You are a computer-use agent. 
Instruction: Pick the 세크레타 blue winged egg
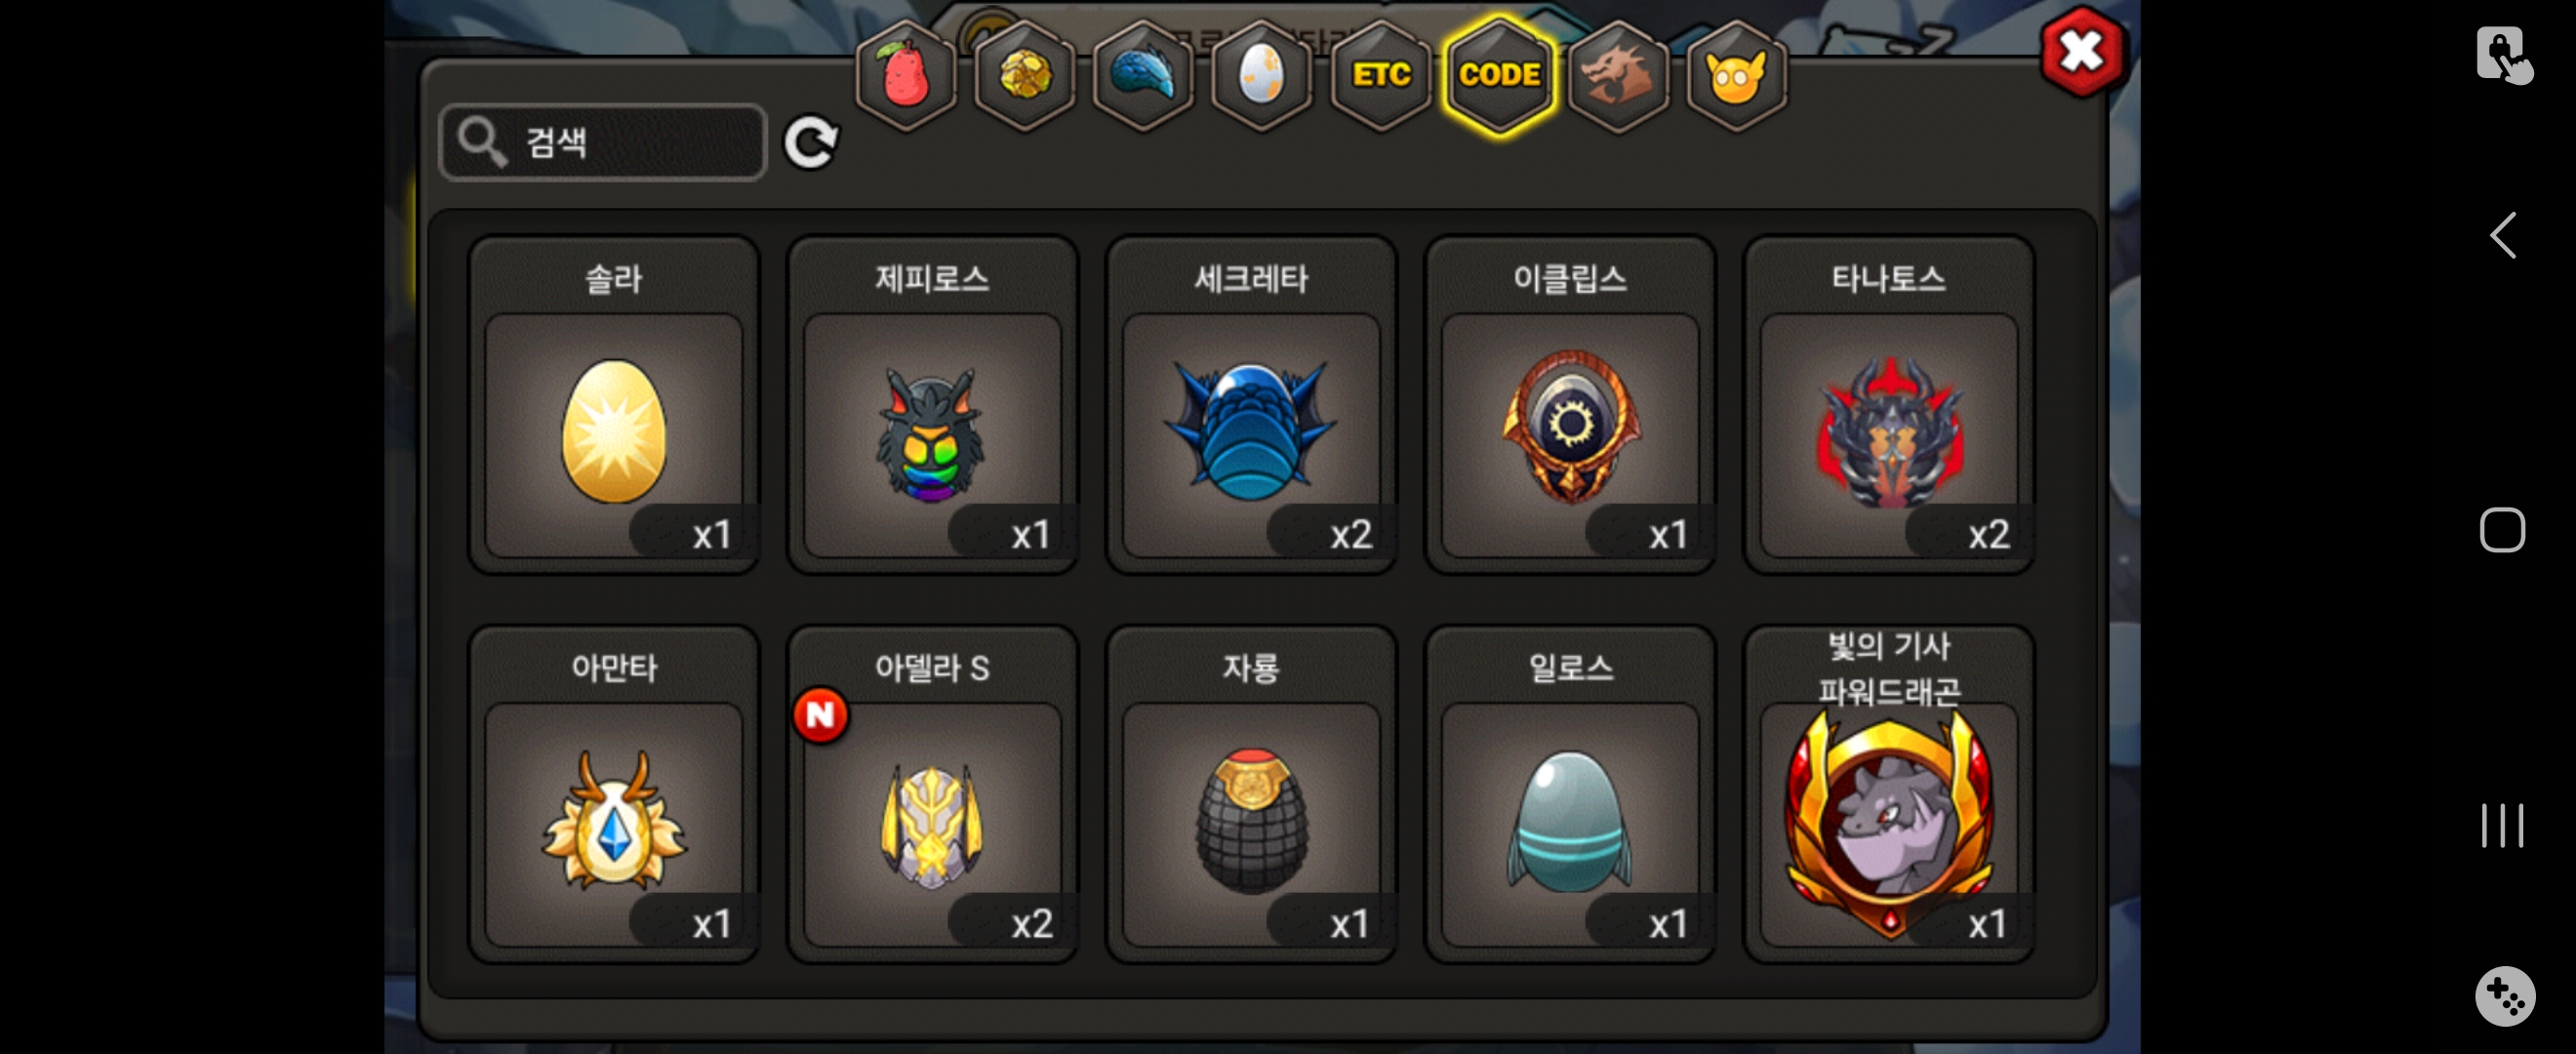point(1251,405)
